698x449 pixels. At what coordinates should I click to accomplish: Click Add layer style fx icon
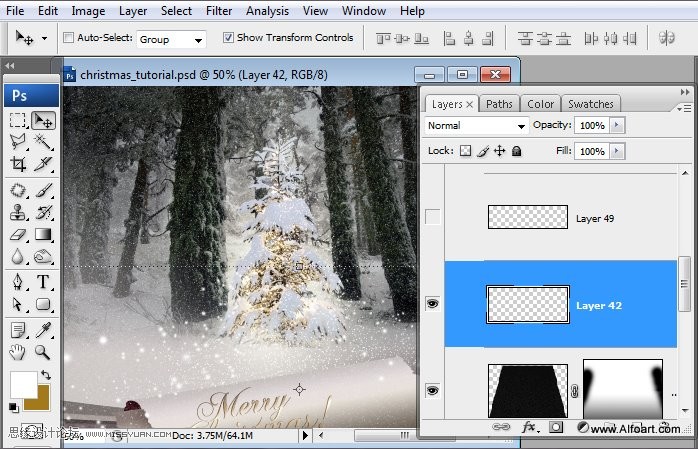[x=530, y=427]
